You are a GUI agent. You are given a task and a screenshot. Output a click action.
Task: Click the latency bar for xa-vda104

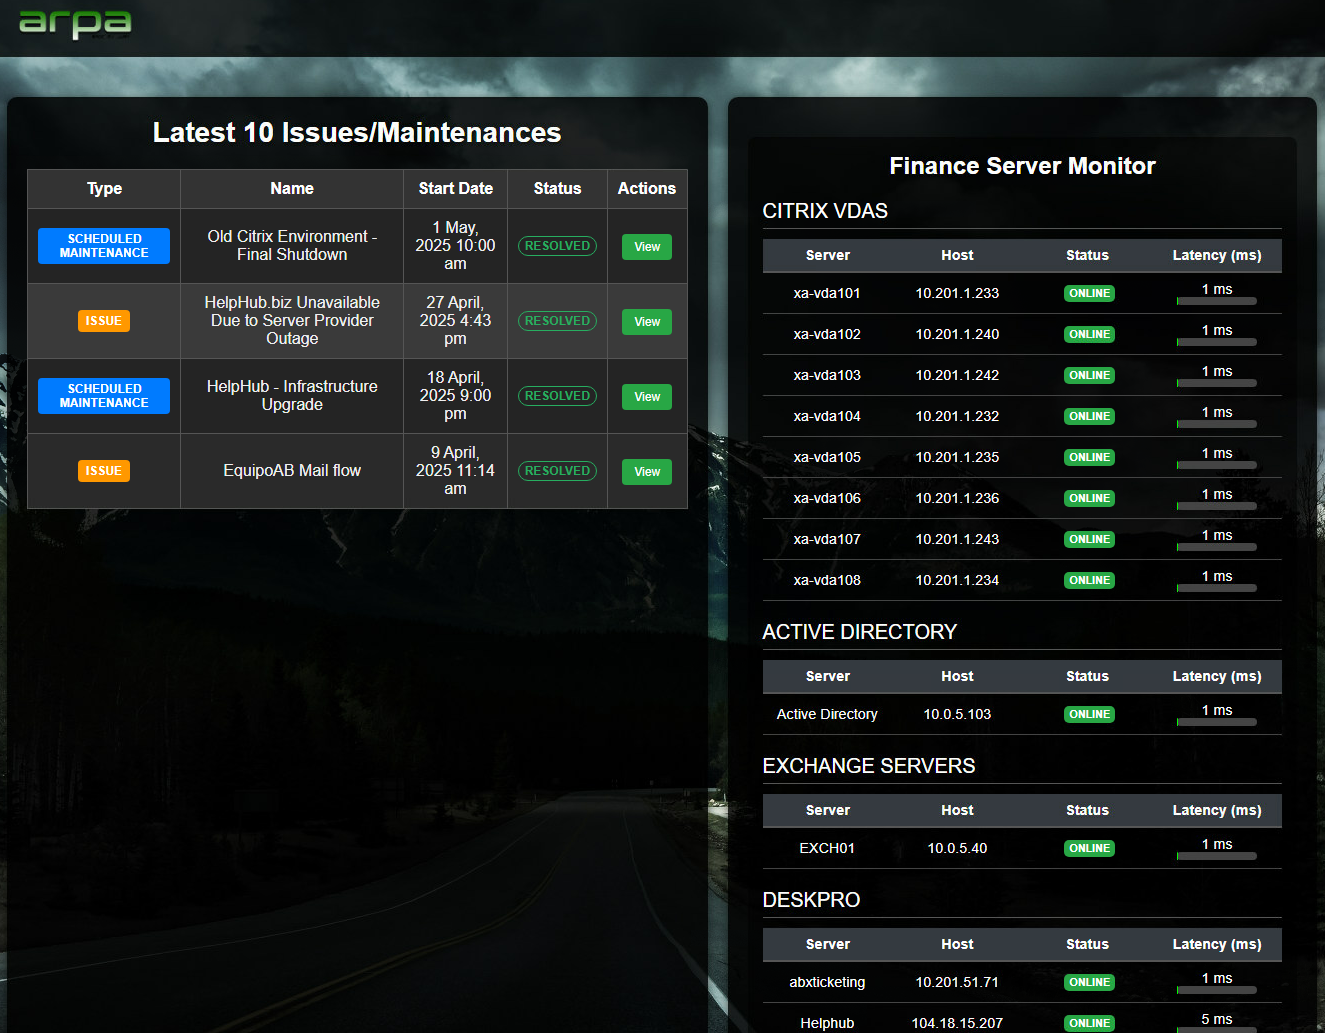point(1216,424)
